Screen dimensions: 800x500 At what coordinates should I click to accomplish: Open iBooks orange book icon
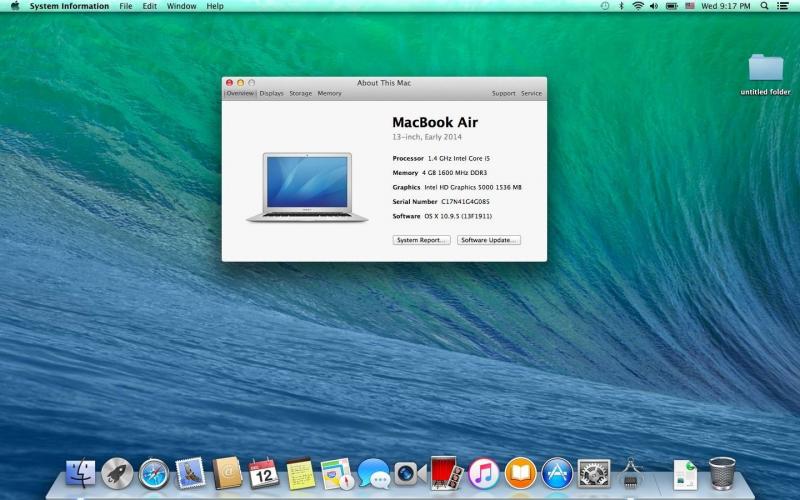point(520,473)
